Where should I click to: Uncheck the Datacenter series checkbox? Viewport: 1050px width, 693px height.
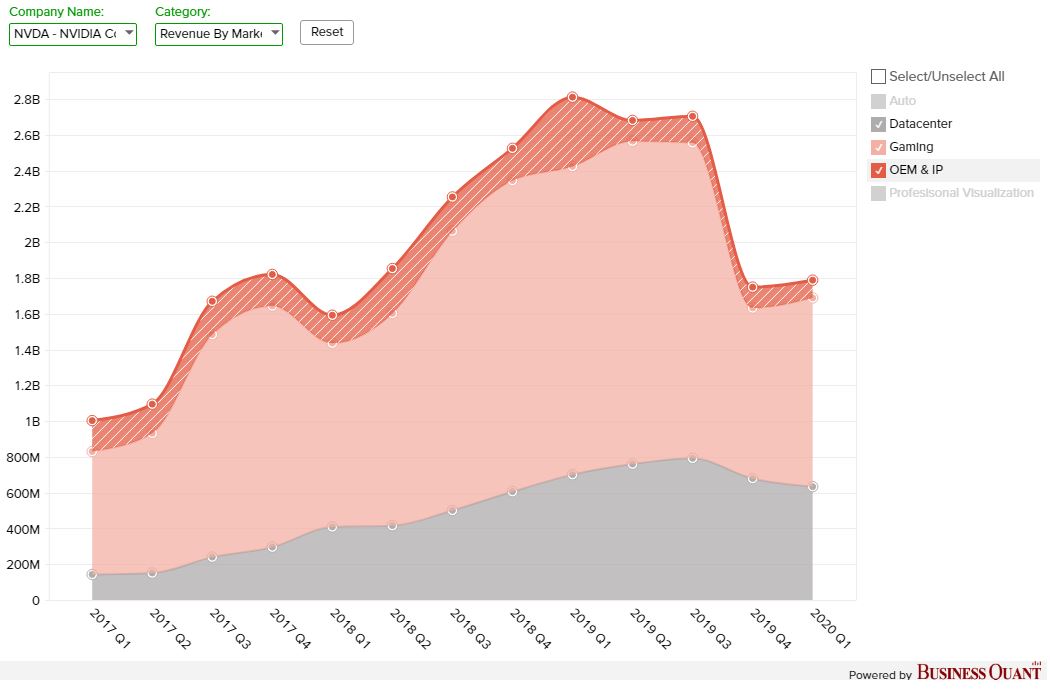878,124
